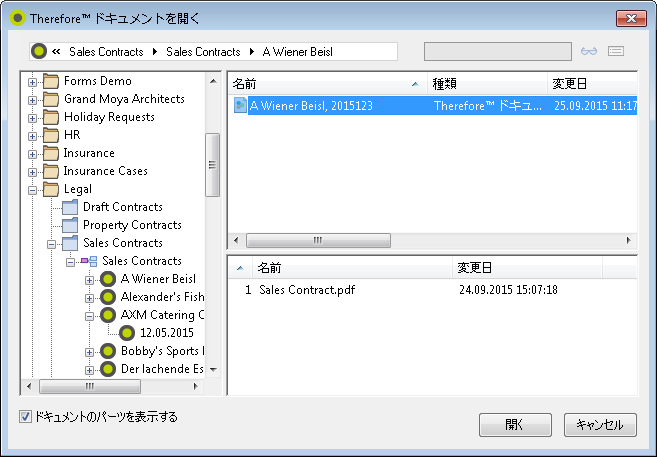Viewport: 657px width, 457px height.
Task: Collapse the Legal folder node
Action: tap(32, 190)
